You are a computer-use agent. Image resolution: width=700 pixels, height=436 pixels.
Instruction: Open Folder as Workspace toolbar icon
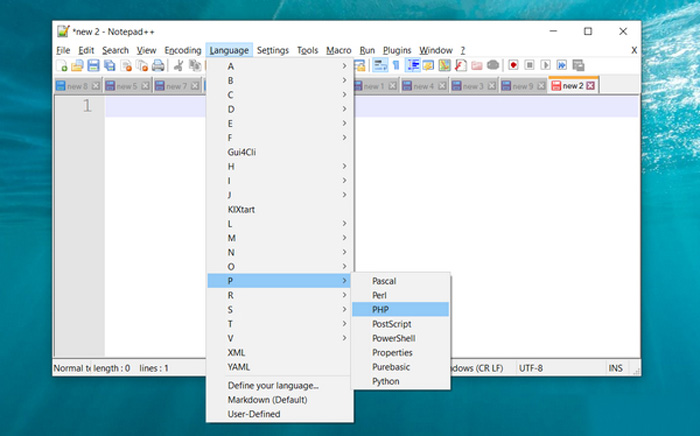click(477, 66)
